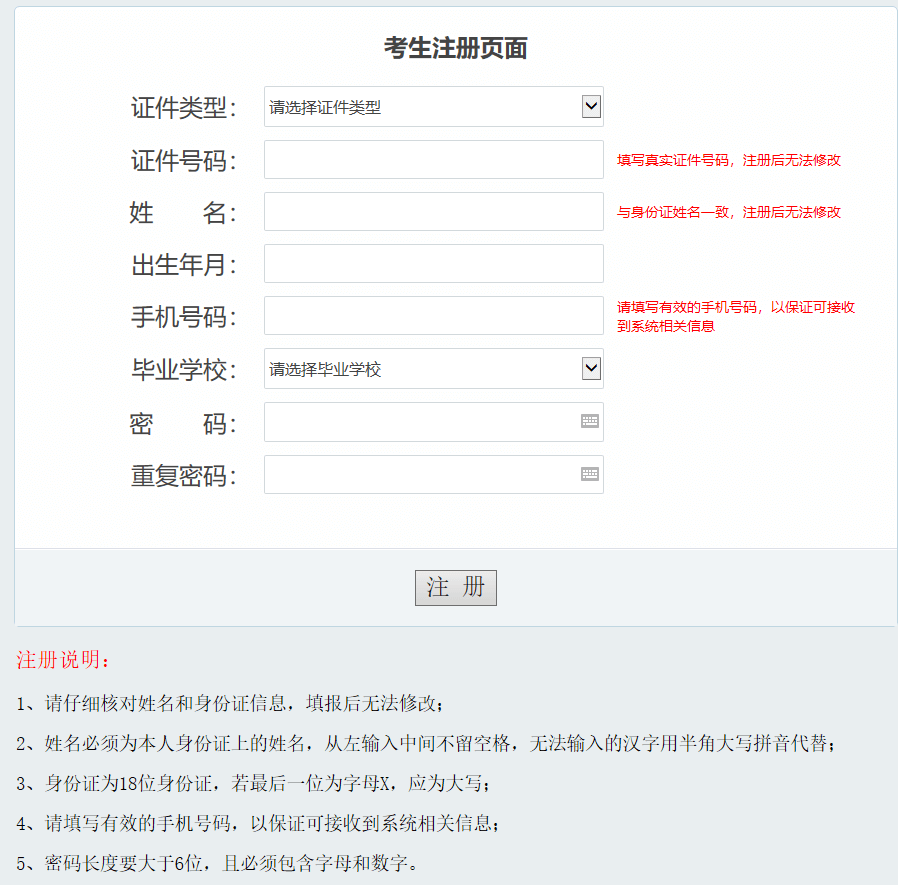
Task: Click the 注册 button to register
Action: click(x=455, y=588)
